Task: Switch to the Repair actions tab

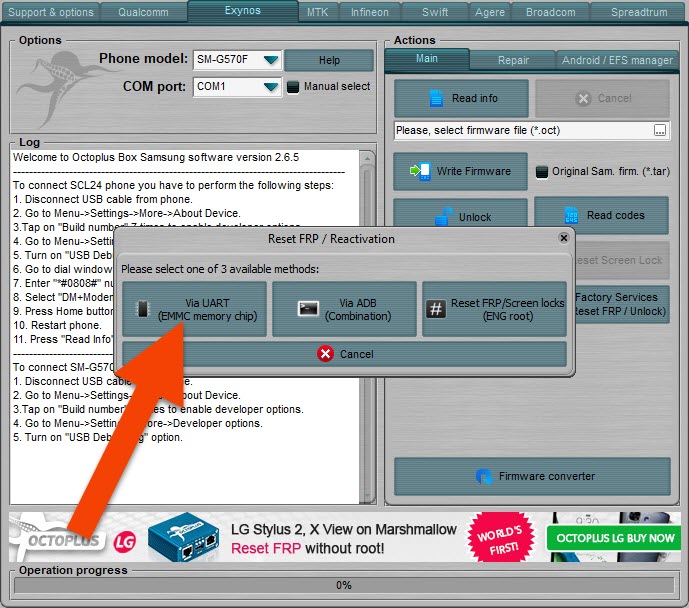Action: (513, 60)
